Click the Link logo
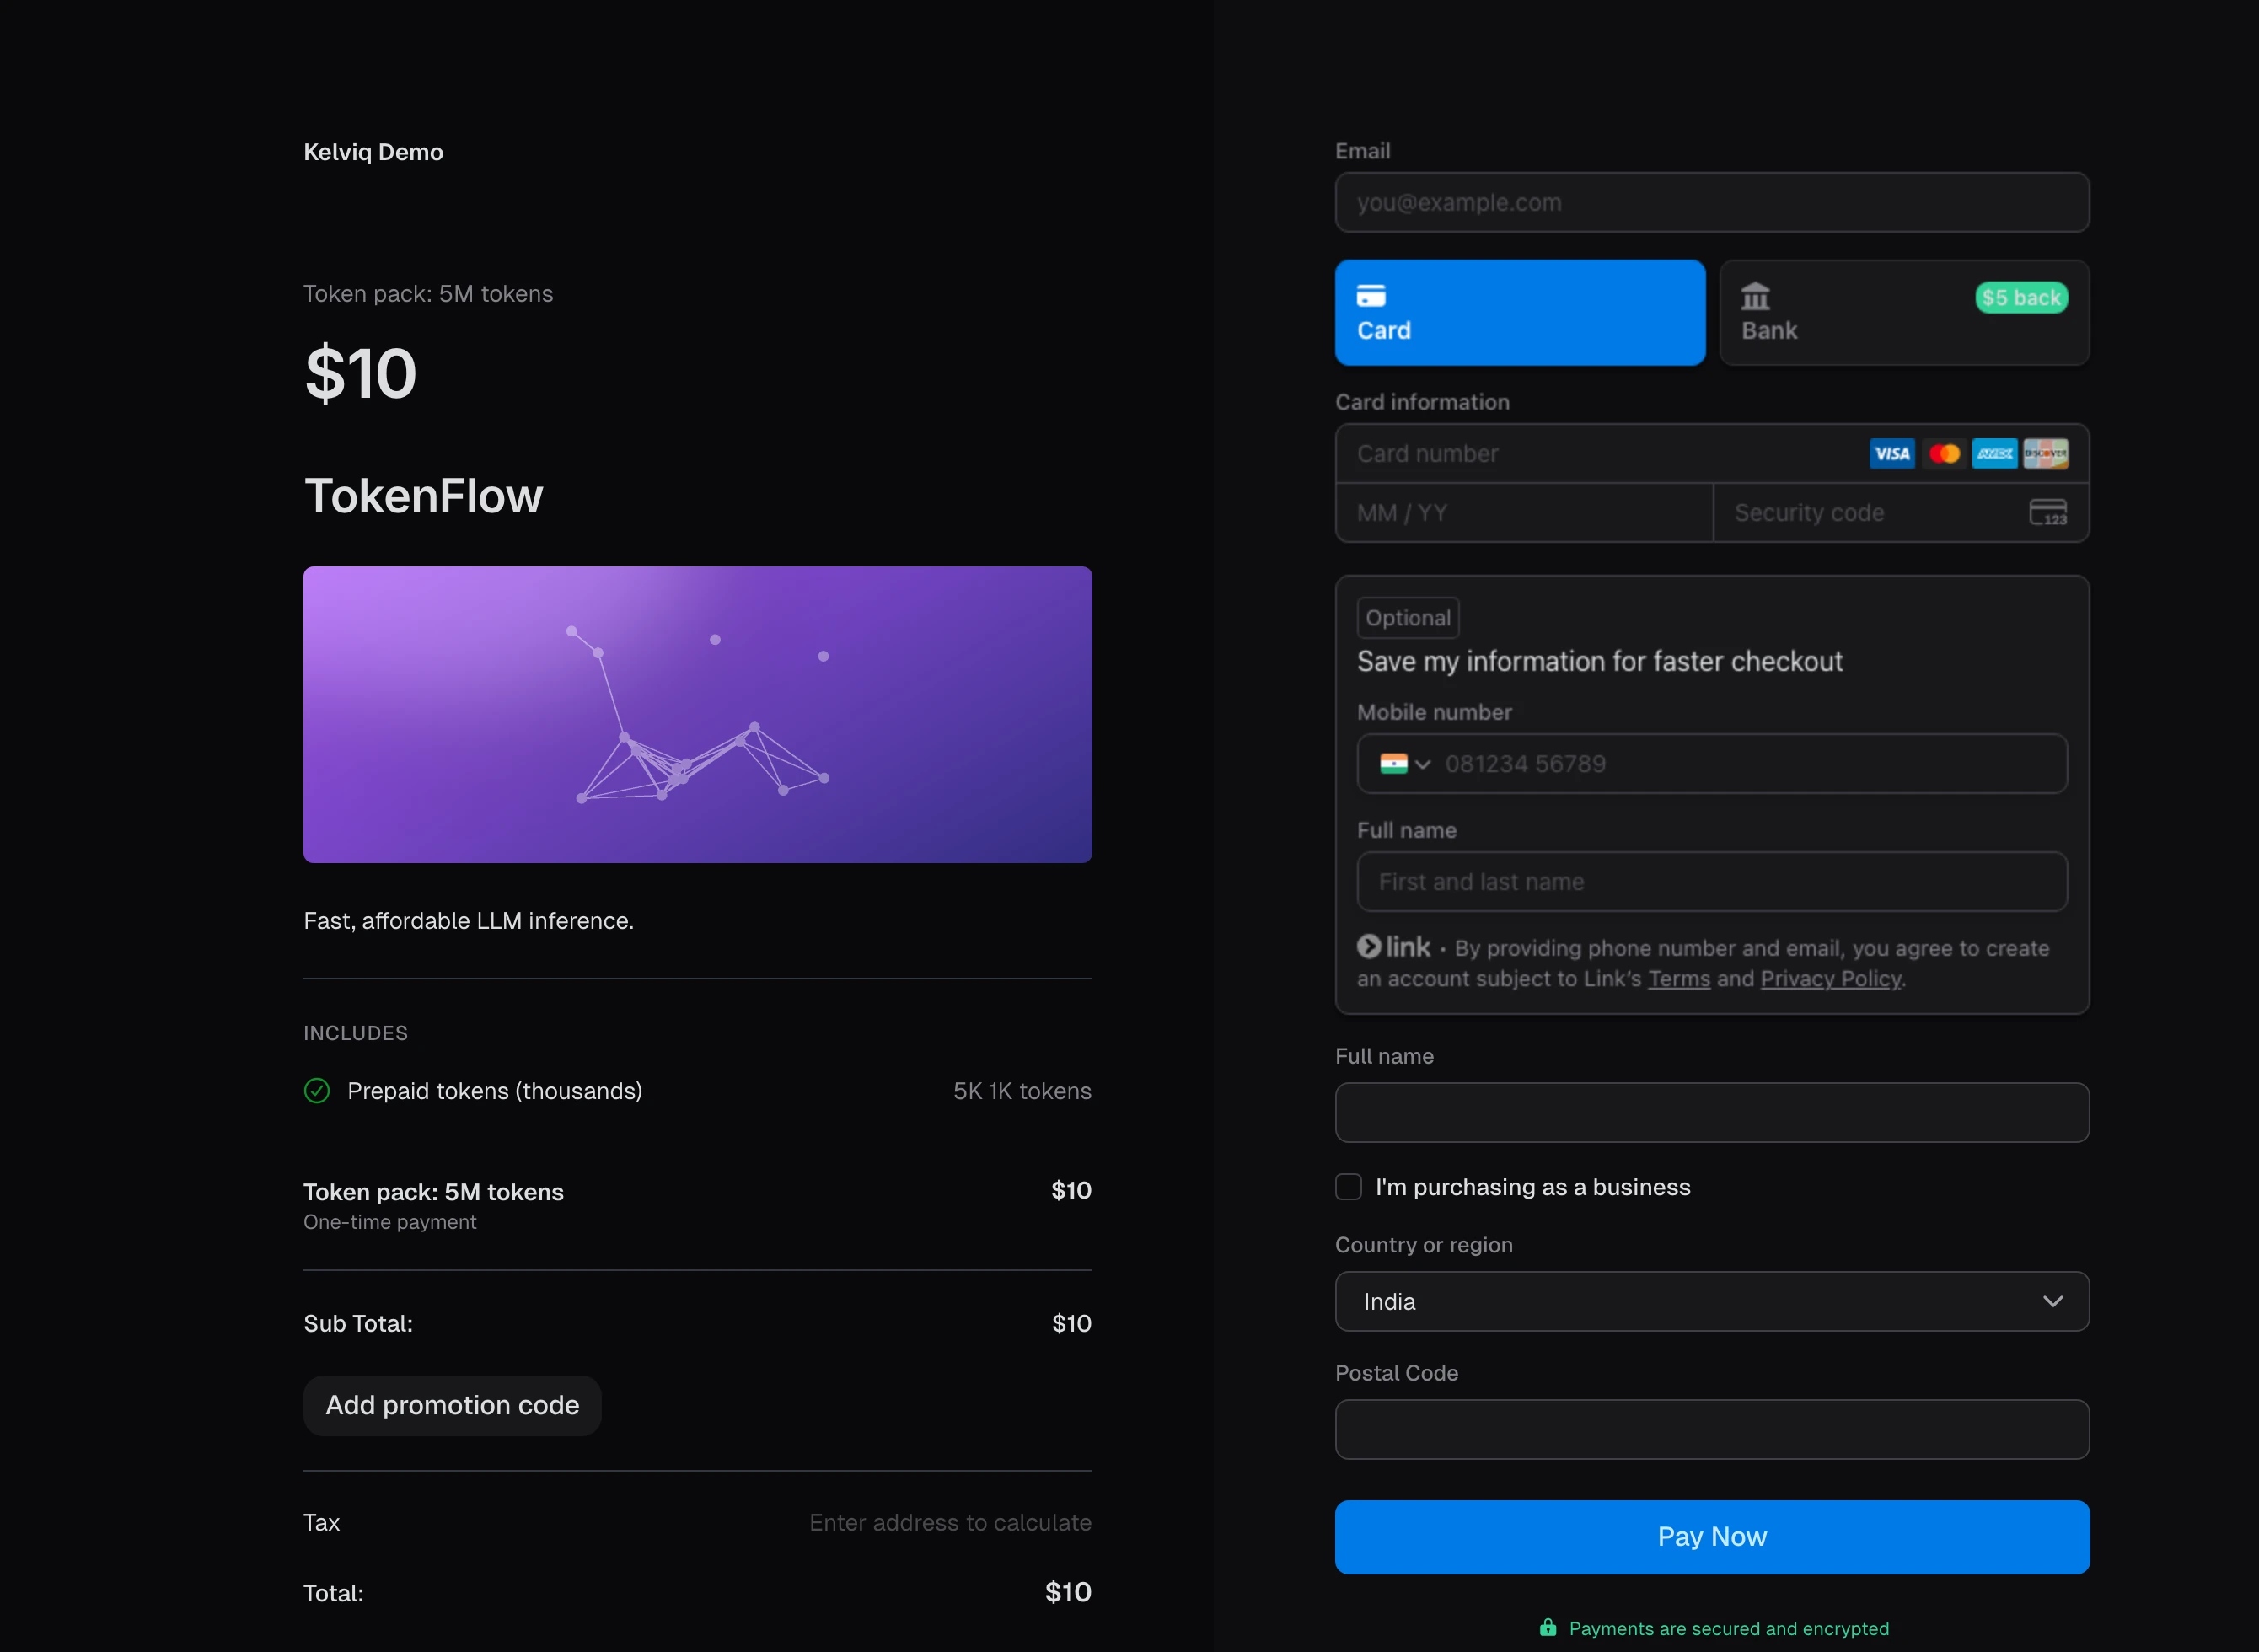 tap(1393, 946)
